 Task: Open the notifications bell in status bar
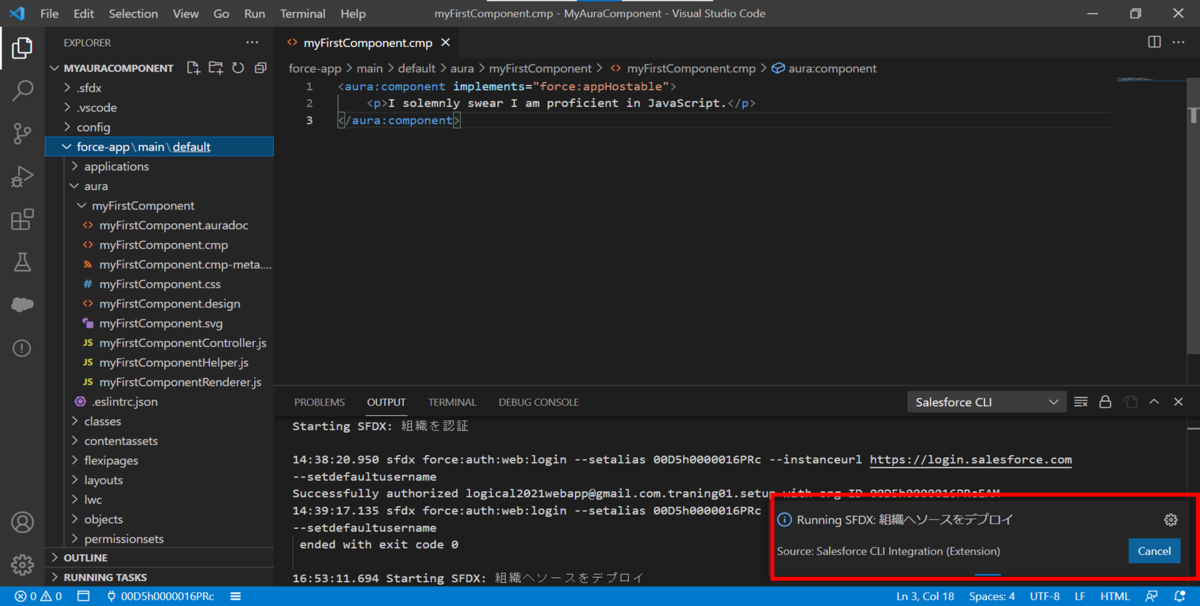[x=1180, y=596]
